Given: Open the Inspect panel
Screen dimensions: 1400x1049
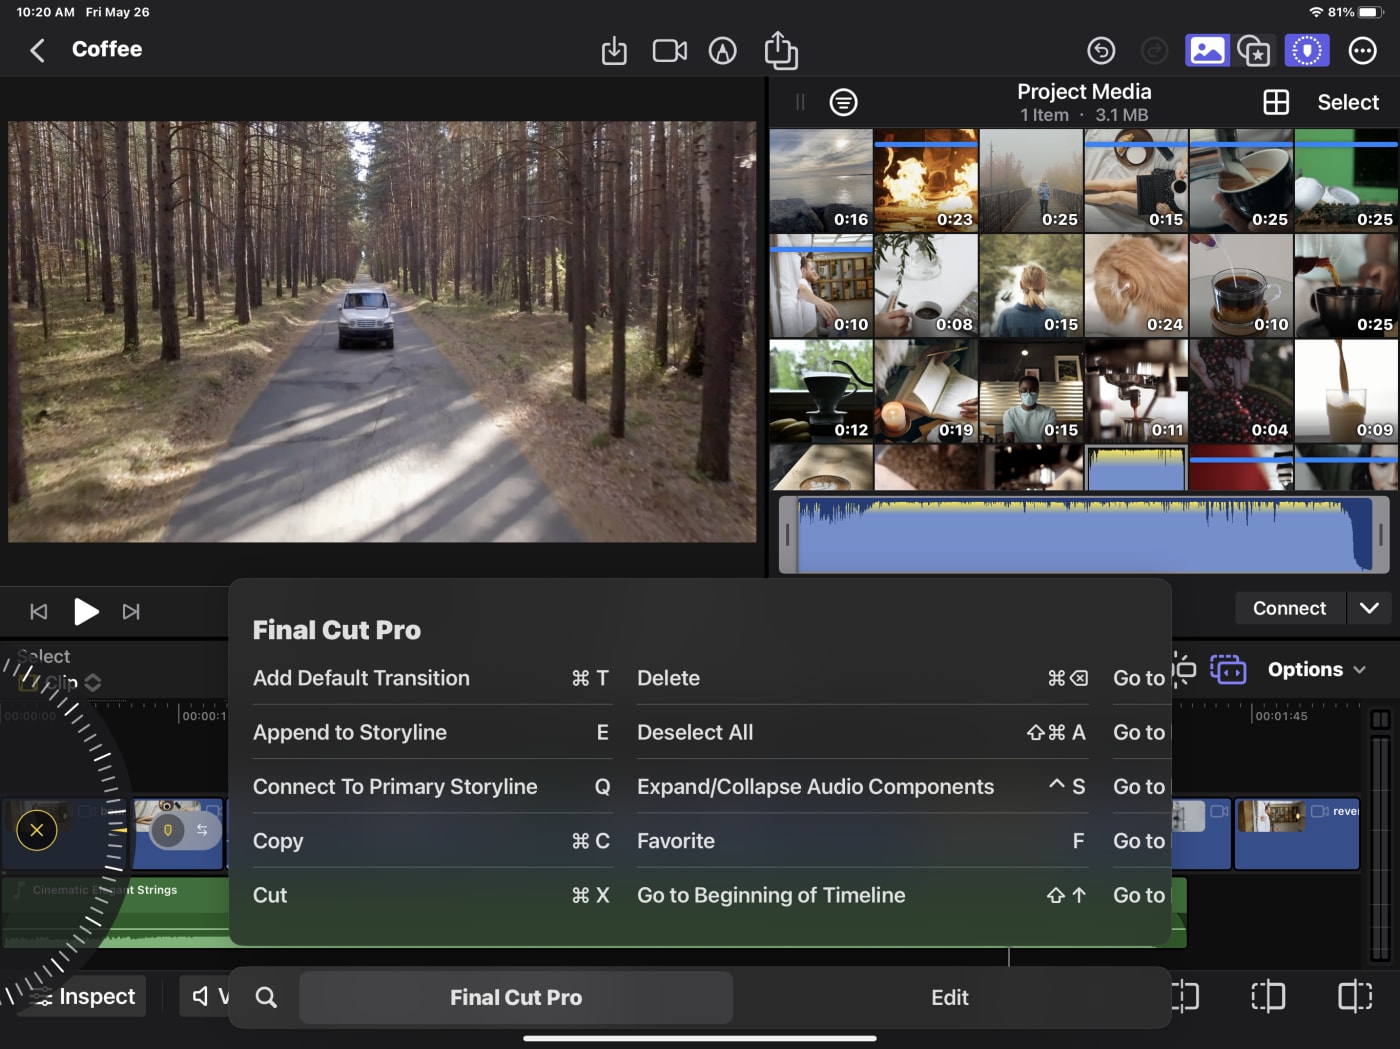Looking at the screenshot, I should pyautogui.click(x=83, y=996).
